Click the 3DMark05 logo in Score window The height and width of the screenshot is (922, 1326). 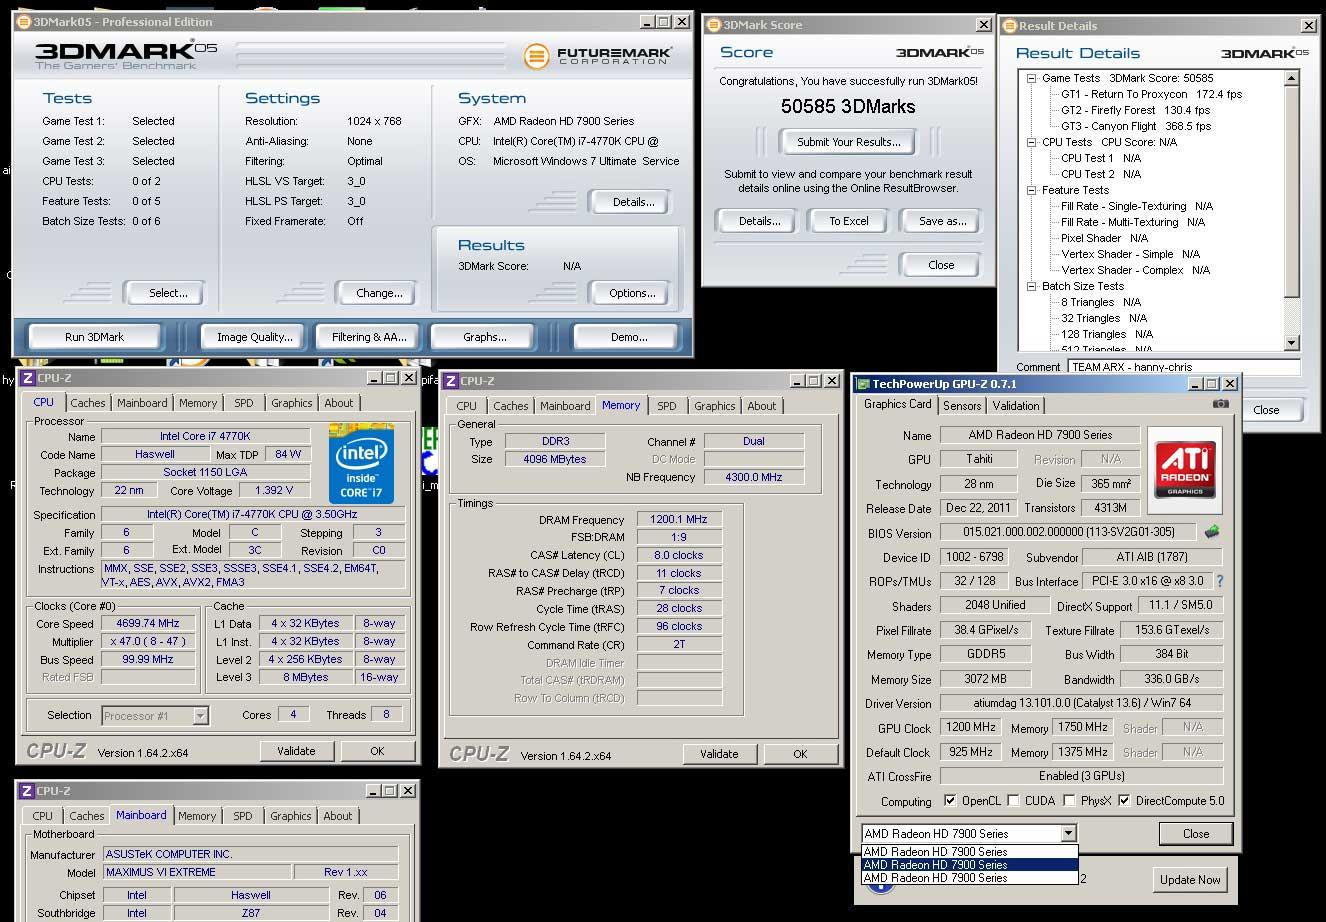(x=939, y=52)
